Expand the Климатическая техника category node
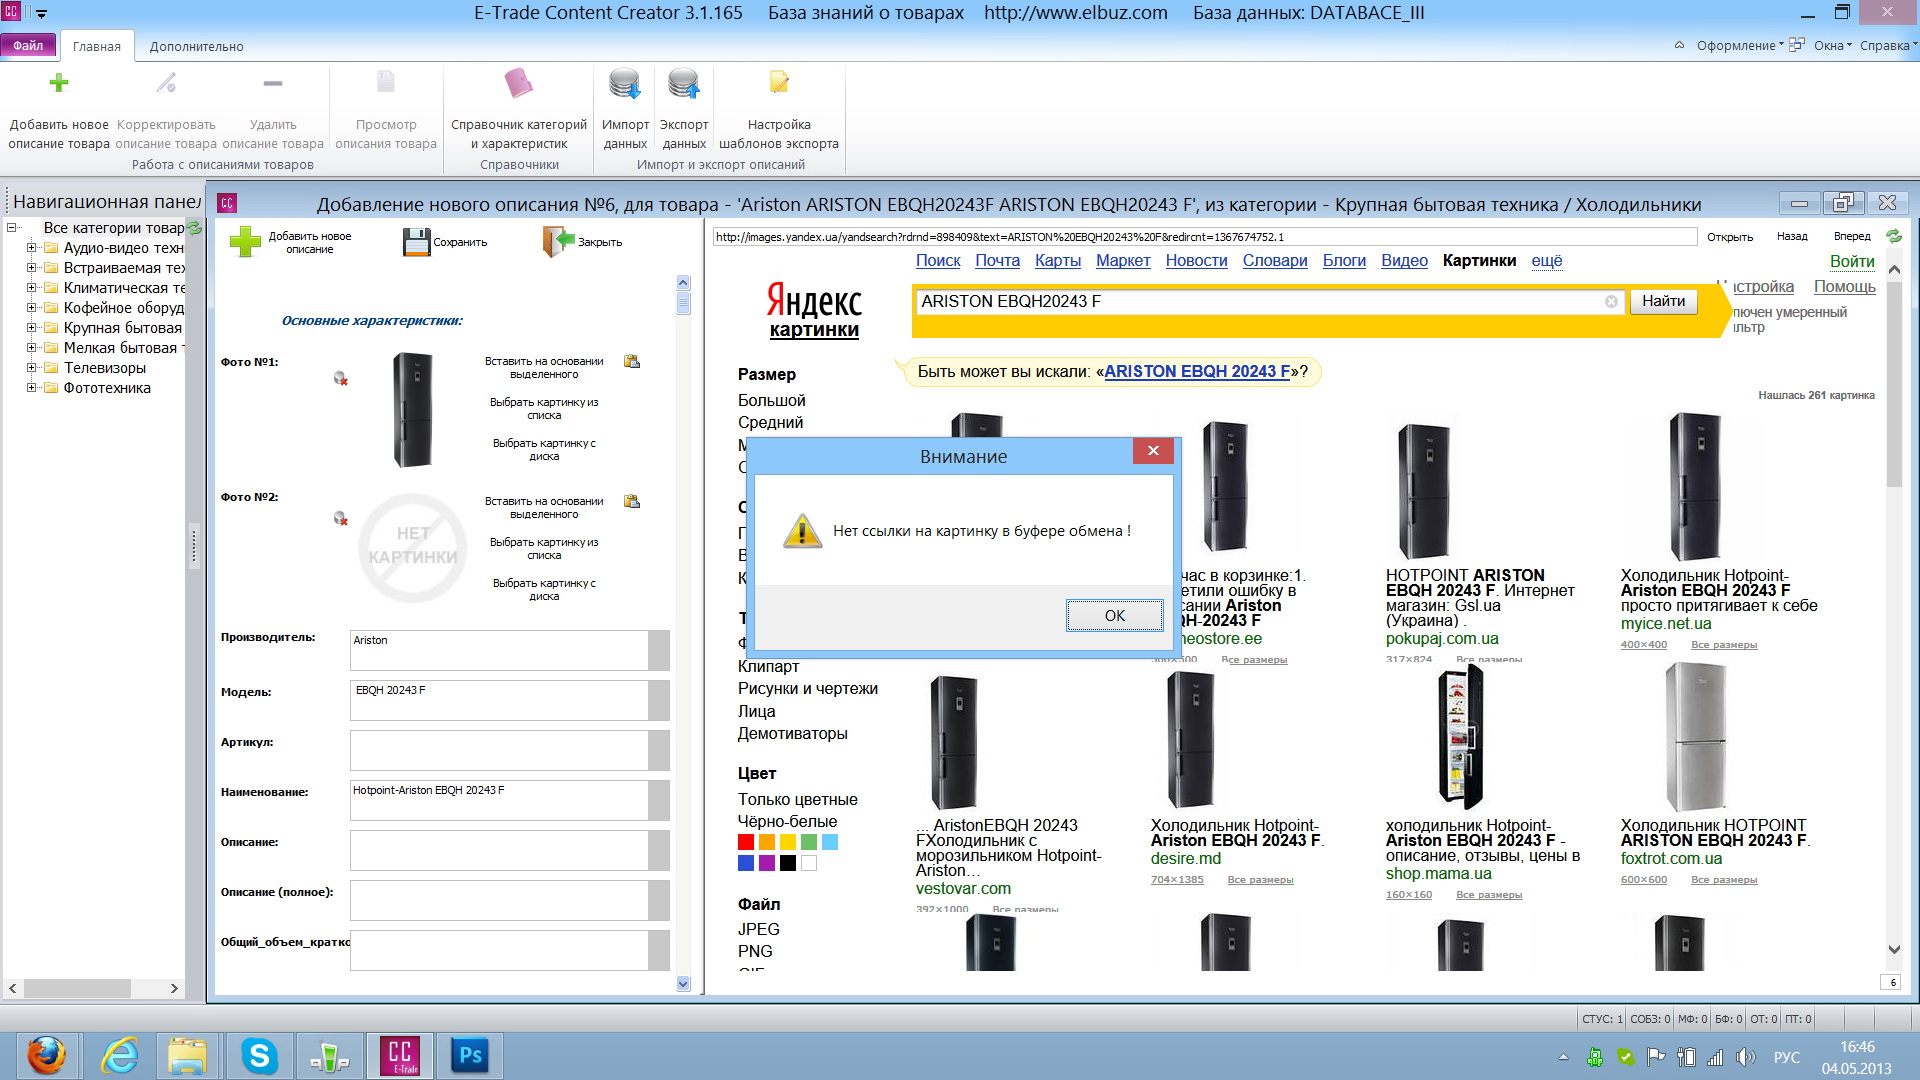 coord(31,288)
